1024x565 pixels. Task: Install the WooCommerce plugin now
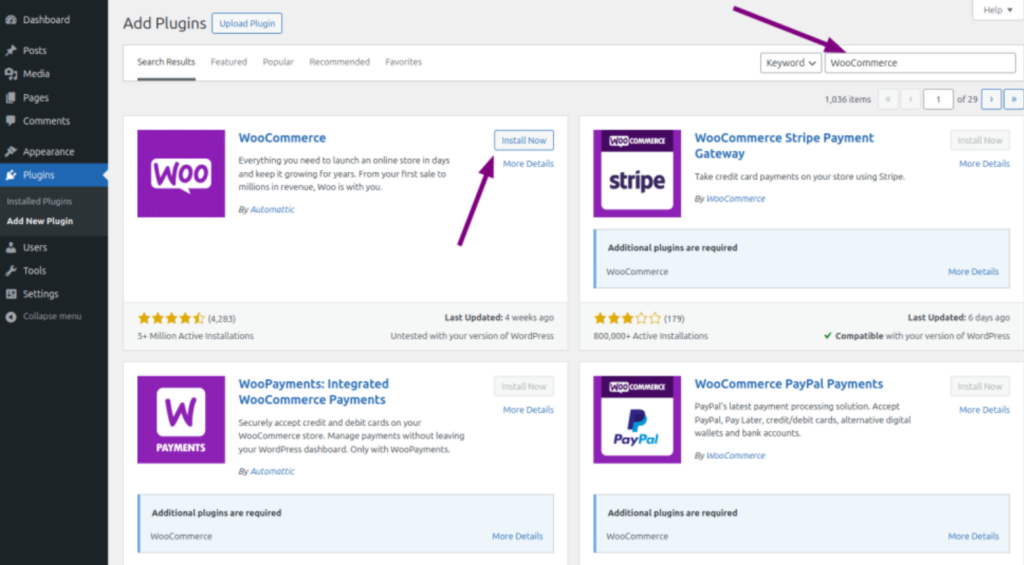tap(524, 140)
